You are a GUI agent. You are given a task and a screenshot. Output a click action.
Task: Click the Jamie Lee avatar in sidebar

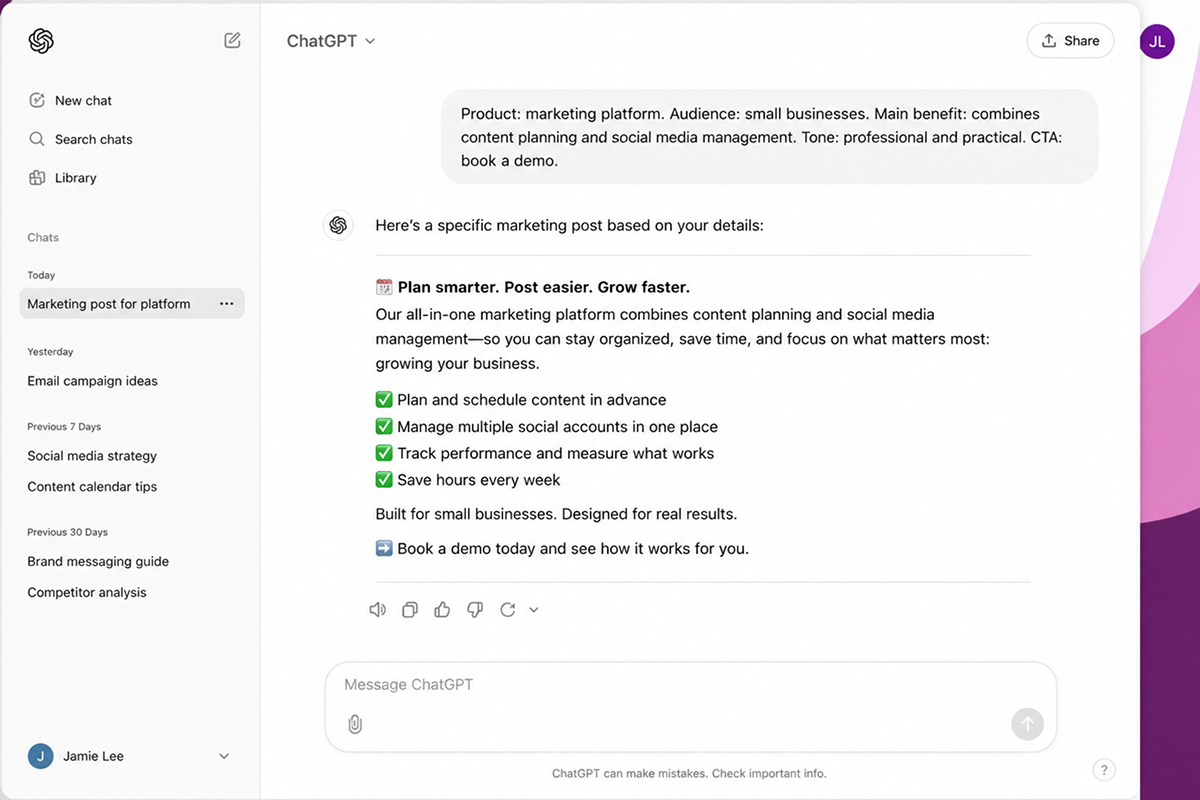pos(41,757)
